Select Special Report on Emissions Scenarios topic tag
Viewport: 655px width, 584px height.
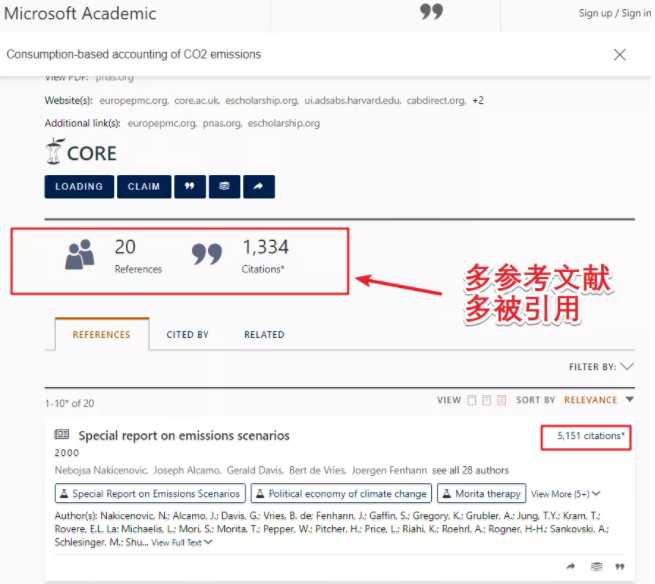click(150, 493)
